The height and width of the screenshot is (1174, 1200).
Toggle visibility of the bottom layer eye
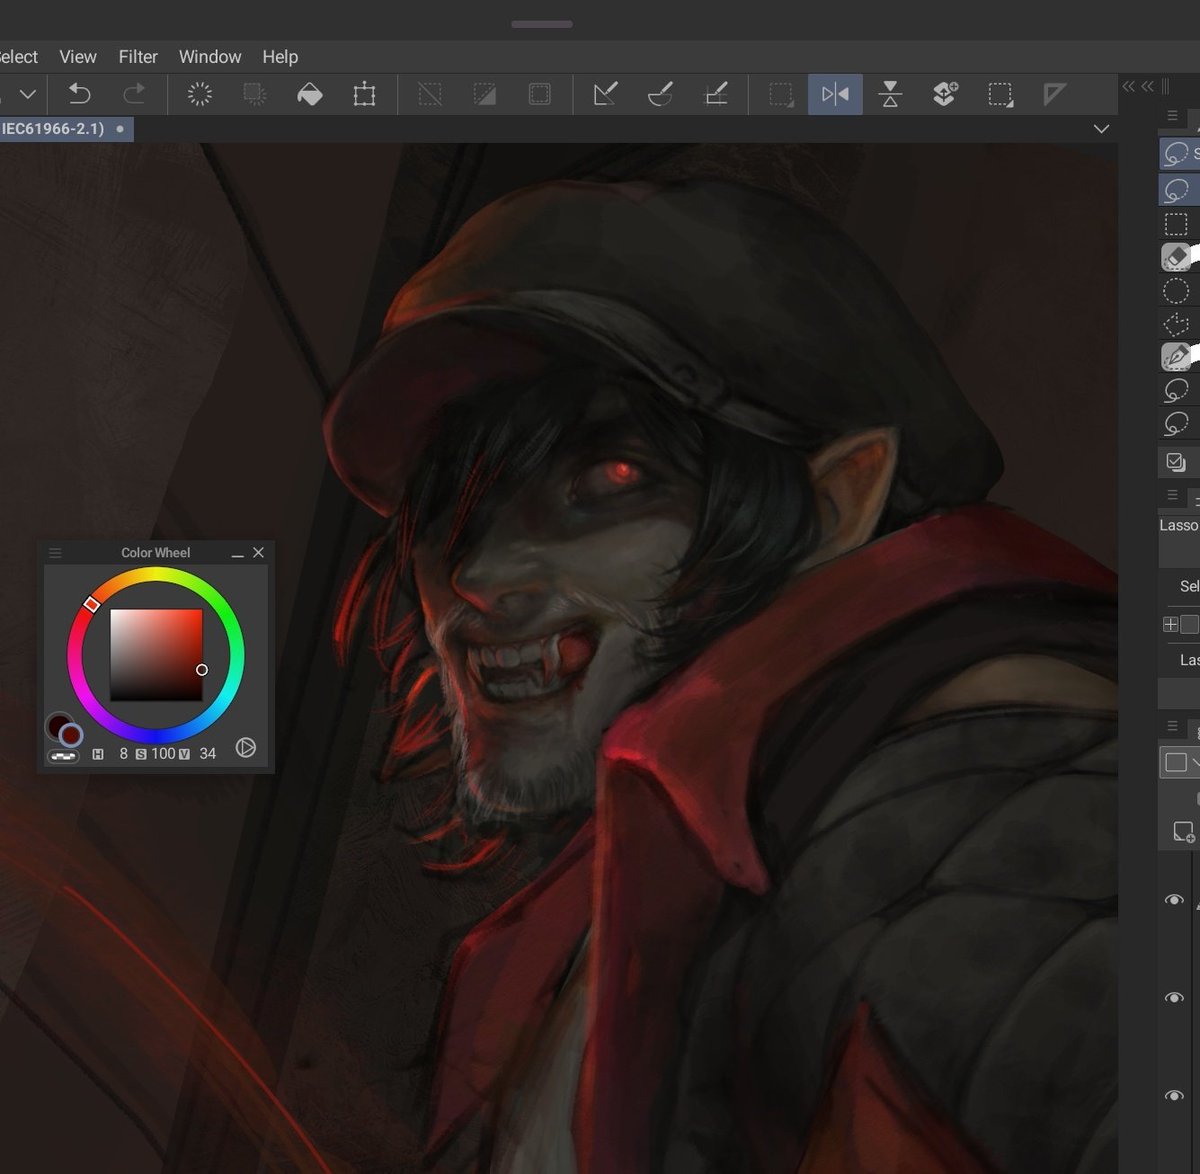coord(1174,1096)
